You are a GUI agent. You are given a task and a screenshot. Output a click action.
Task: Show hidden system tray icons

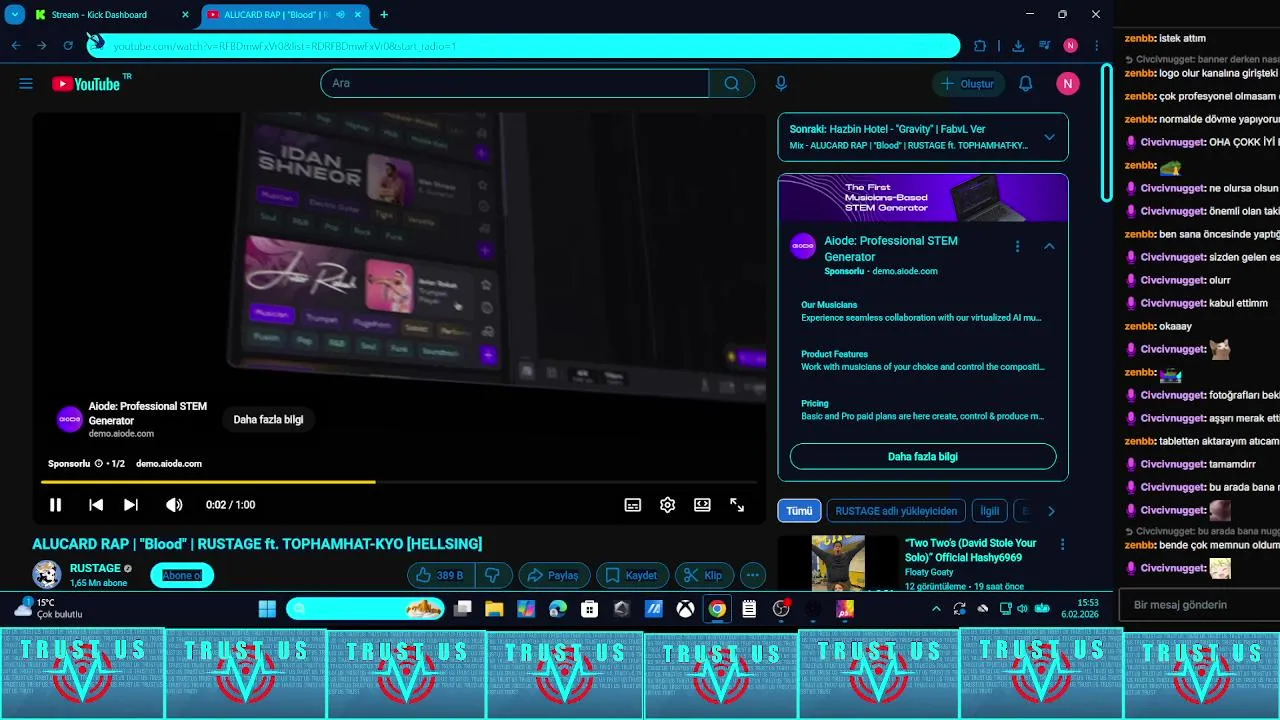pos(936,609)
